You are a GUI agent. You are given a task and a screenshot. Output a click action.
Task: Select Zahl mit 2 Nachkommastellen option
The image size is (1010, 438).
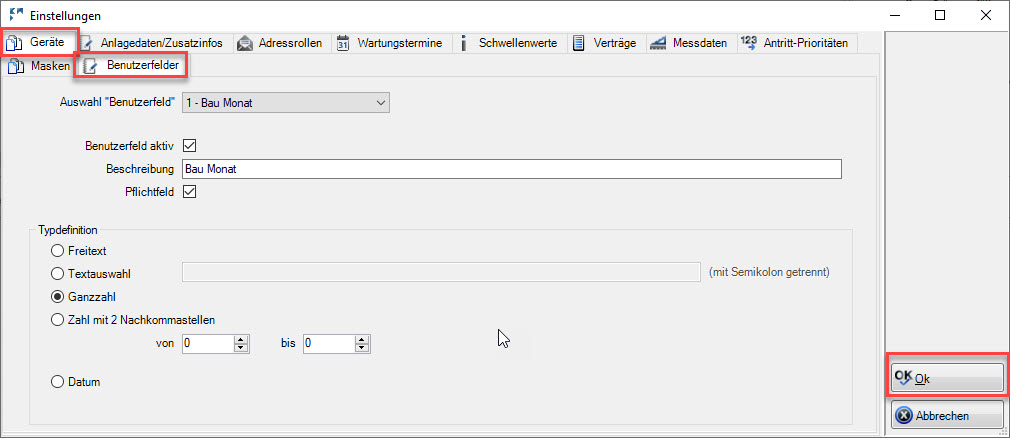tap(57, 319)
